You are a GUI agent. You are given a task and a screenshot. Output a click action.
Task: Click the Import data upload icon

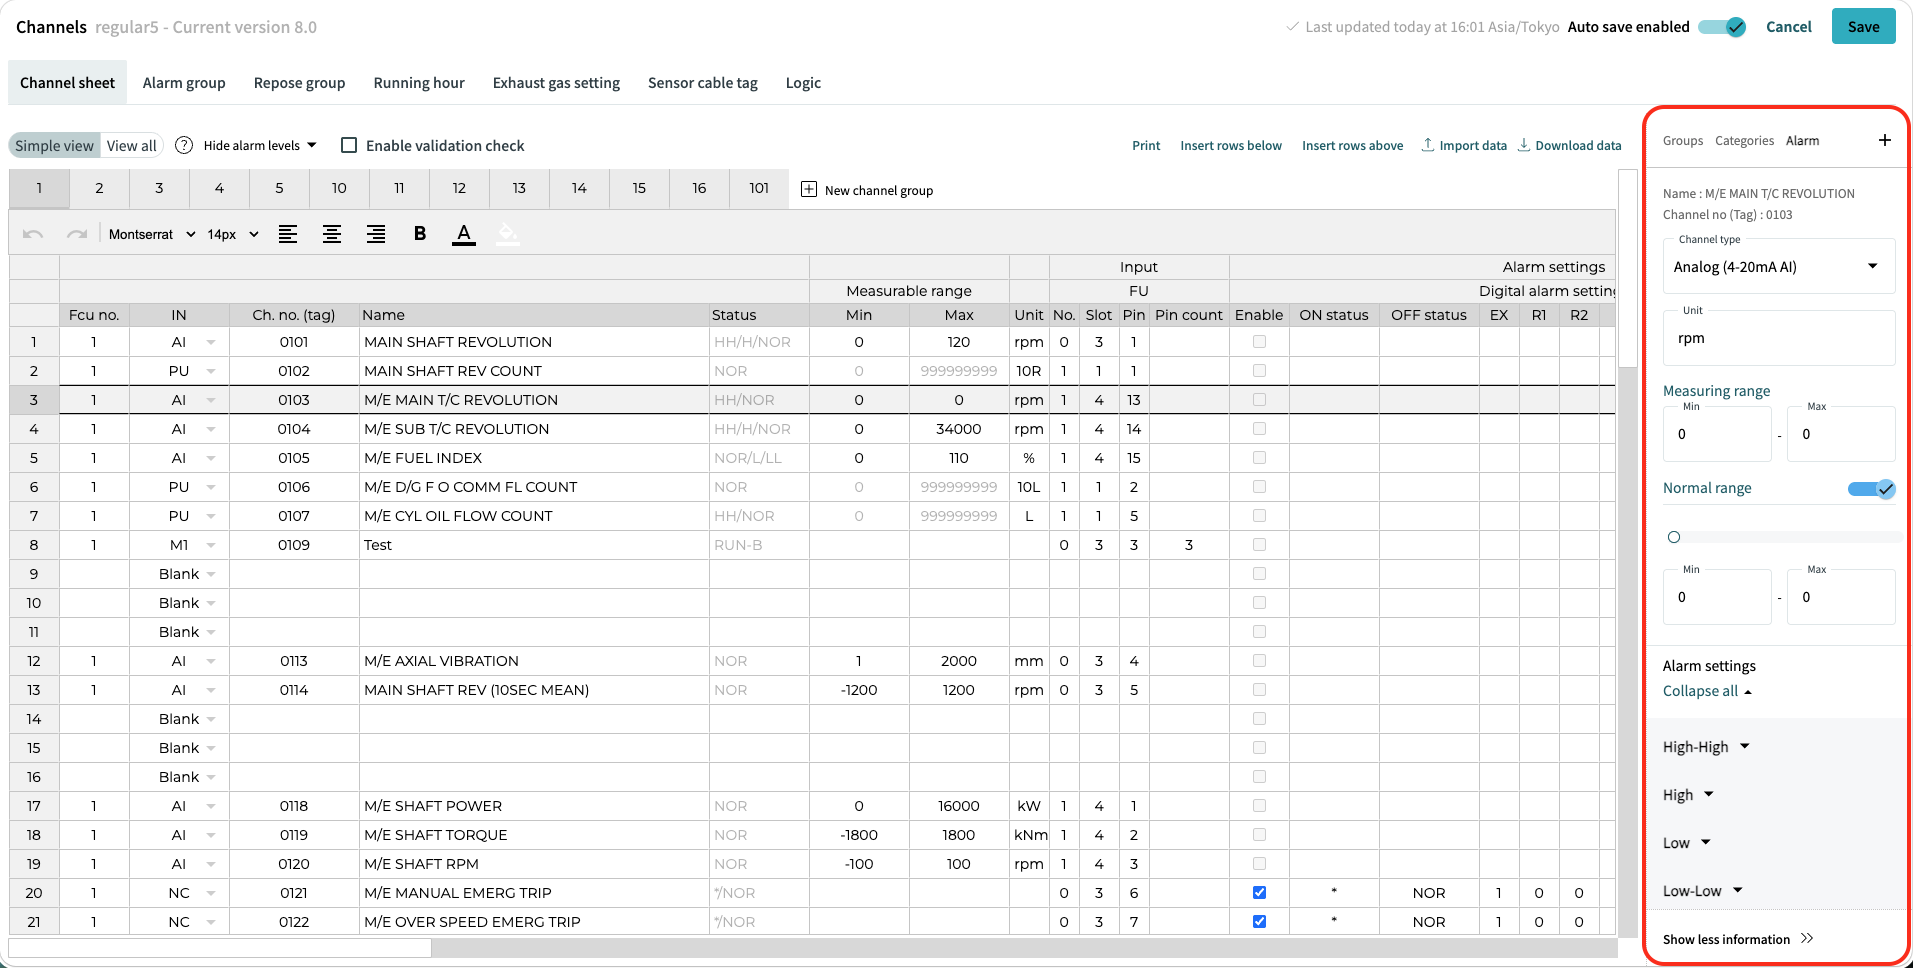tap(1428, 145)
